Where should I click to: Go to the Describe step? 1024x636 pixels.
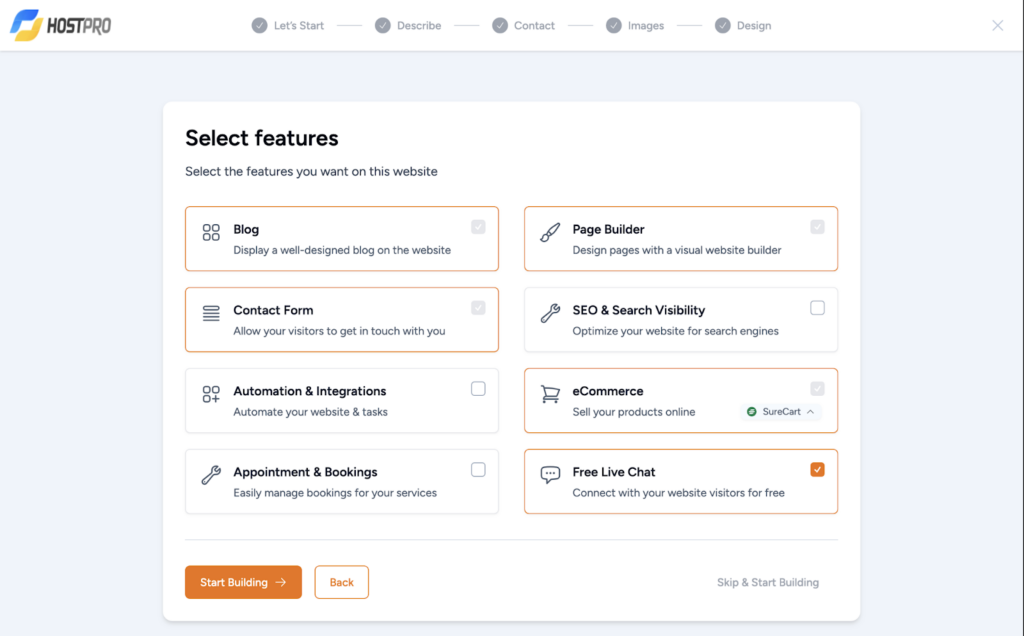point(408,25)
